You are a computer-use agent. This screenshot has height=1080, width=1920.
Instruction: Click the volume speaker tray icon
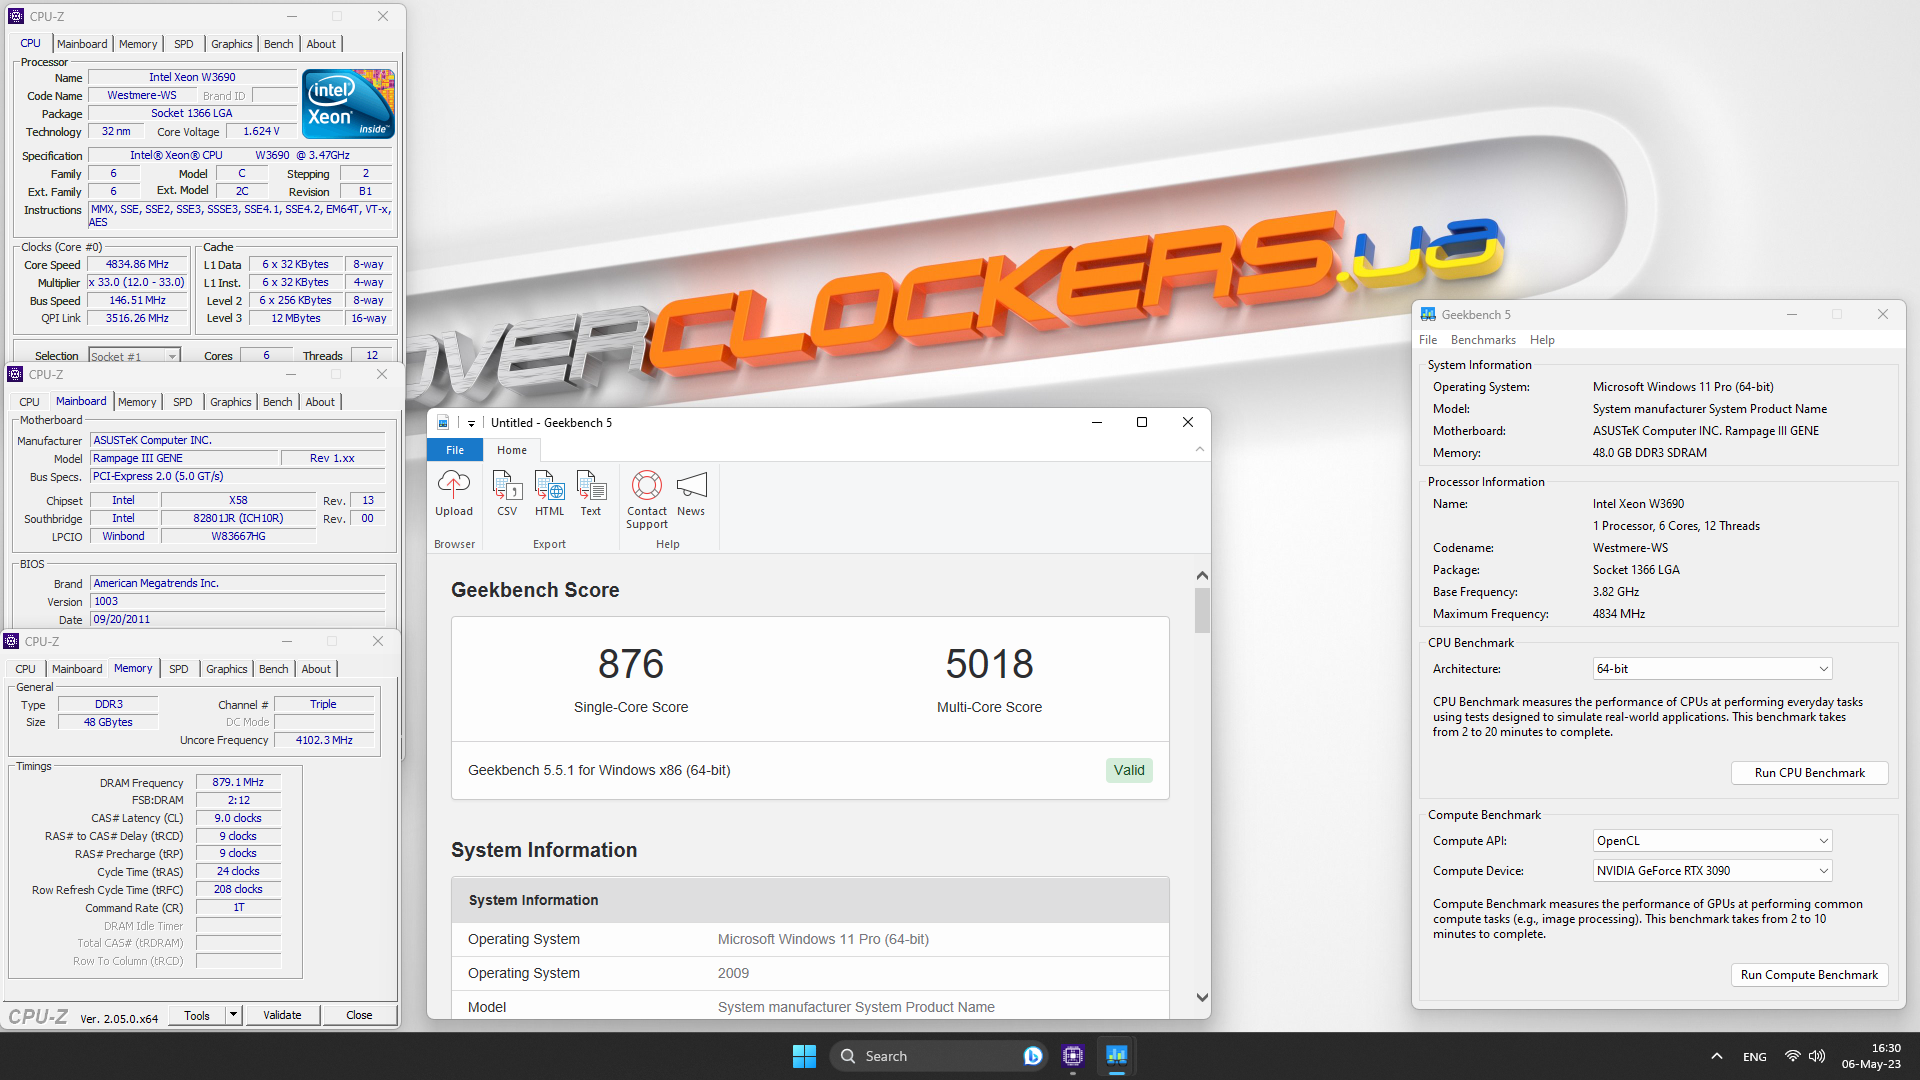coord(1817,1056)
